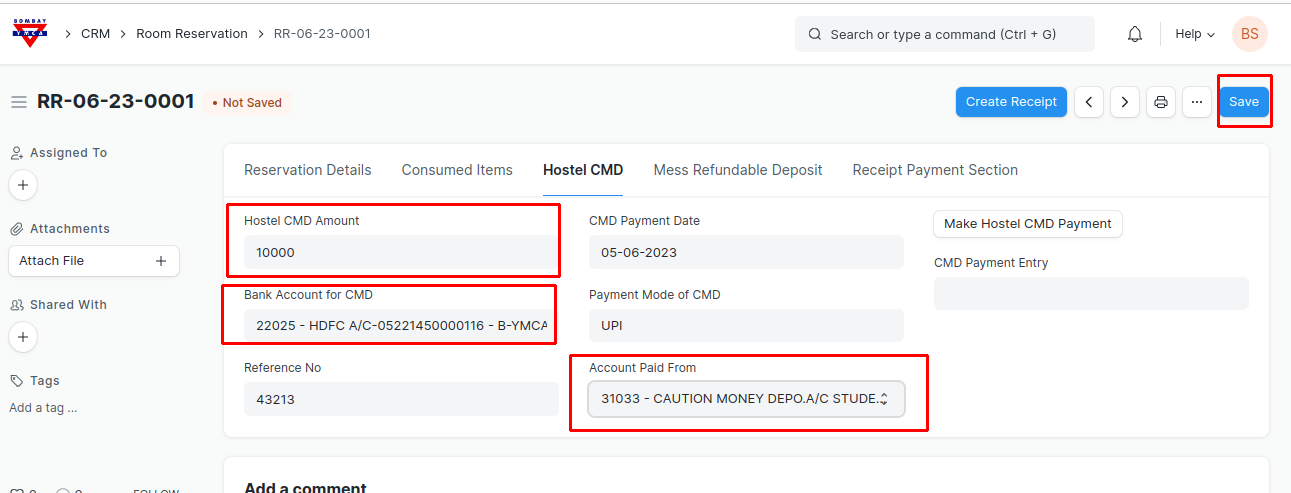
Task: Open the BS user avatar menu
Action: (x=1249, y=34)
